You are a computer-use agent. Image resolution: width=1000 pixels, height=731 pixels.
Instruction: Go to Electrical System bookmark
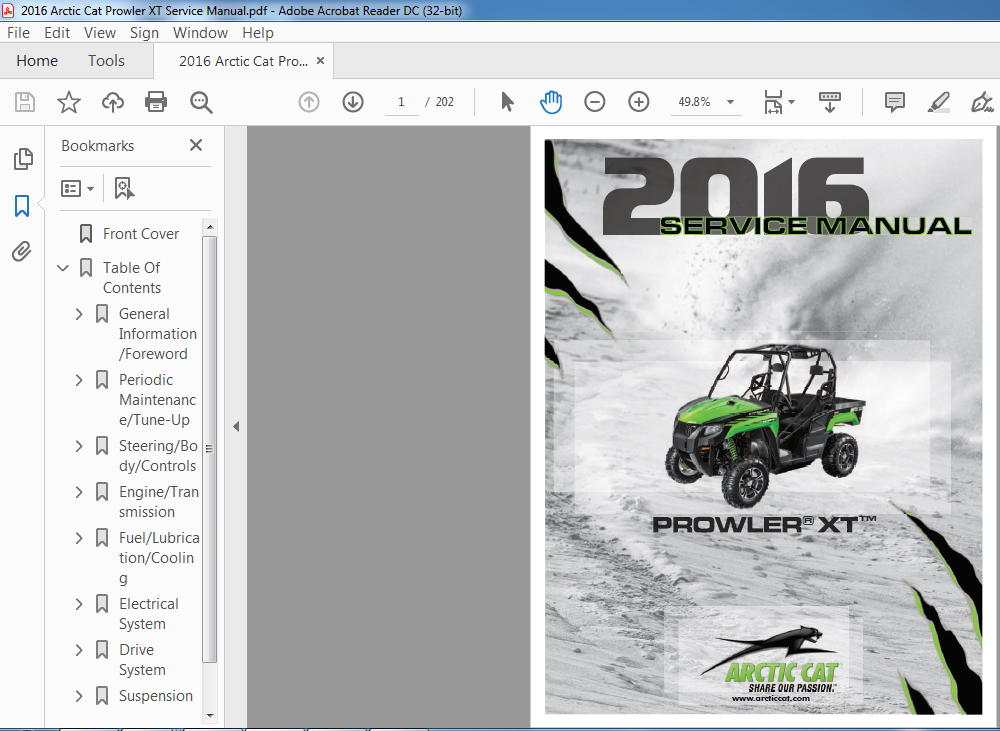pyautogui.click(x=149, y=614)
